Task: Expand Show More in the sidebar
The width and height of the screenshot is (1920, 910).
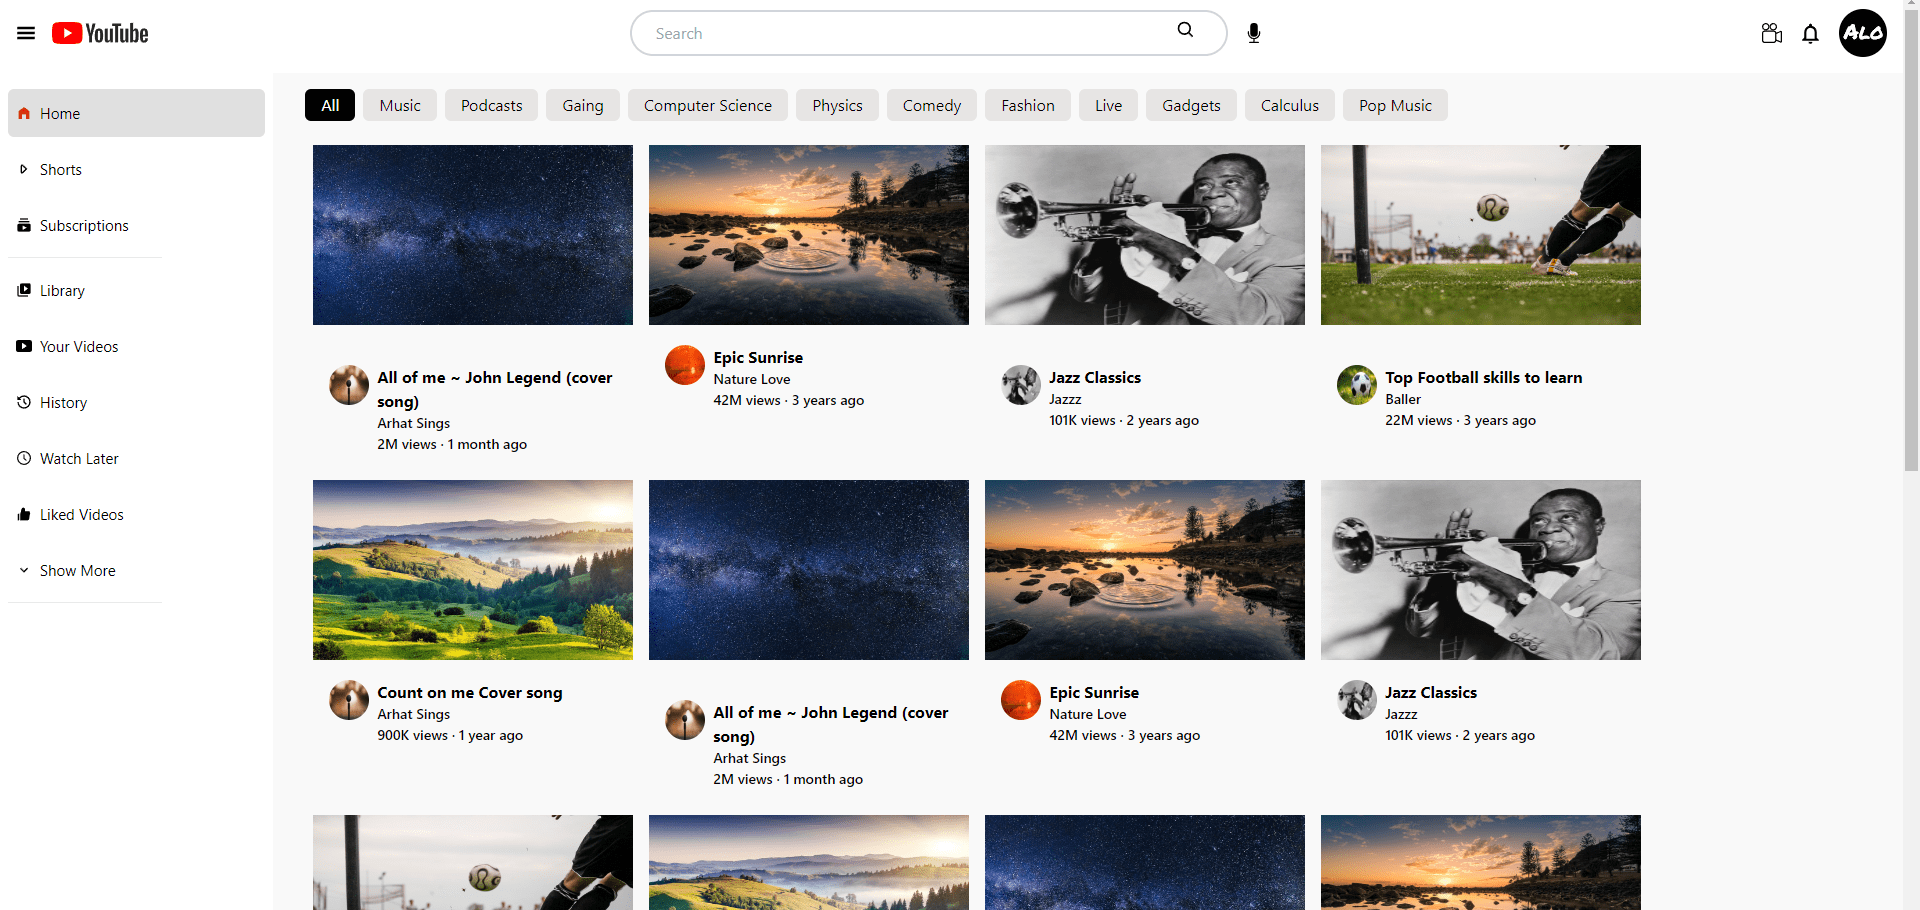Action: click(77, 571)
